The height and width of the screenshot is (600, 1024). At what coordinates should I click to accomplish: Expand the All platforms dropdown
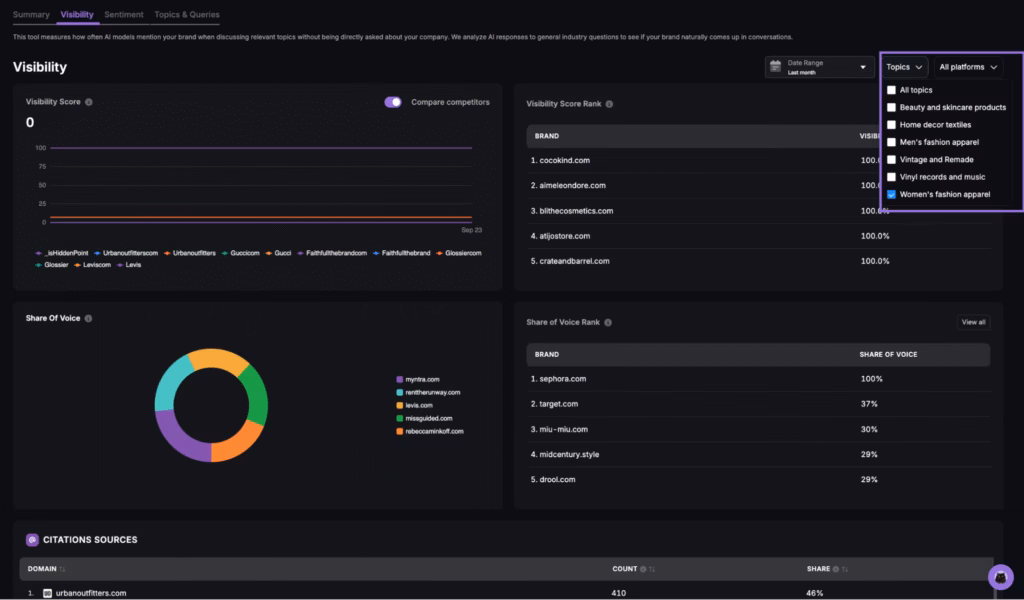[968, 67]
